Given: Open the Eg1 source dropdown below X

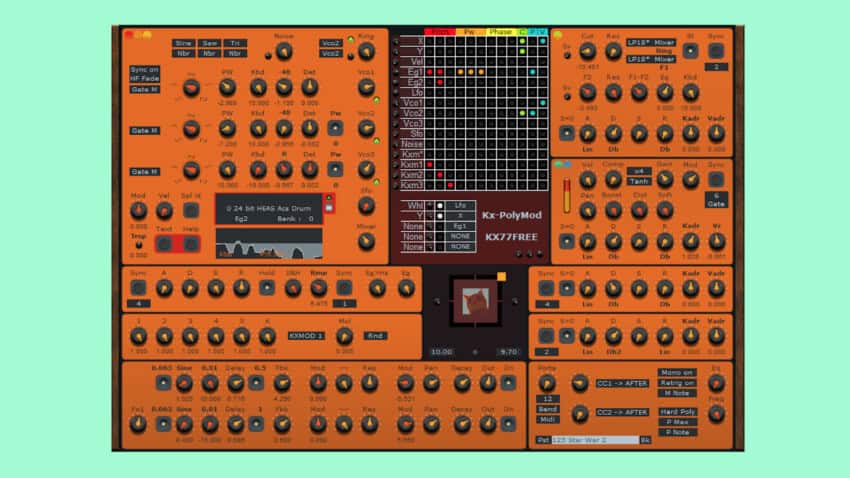Looking at the screenshot, I should pos(460,226).
